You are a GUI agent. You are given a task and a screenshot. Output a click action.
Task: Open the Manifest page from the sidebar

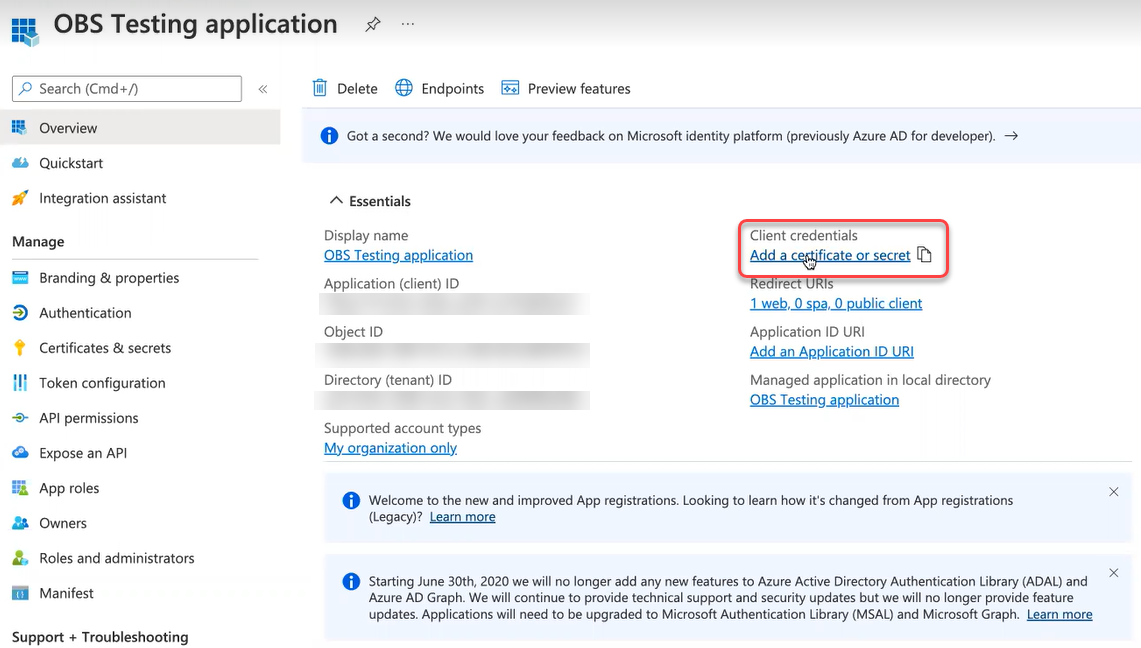(66, 593)
